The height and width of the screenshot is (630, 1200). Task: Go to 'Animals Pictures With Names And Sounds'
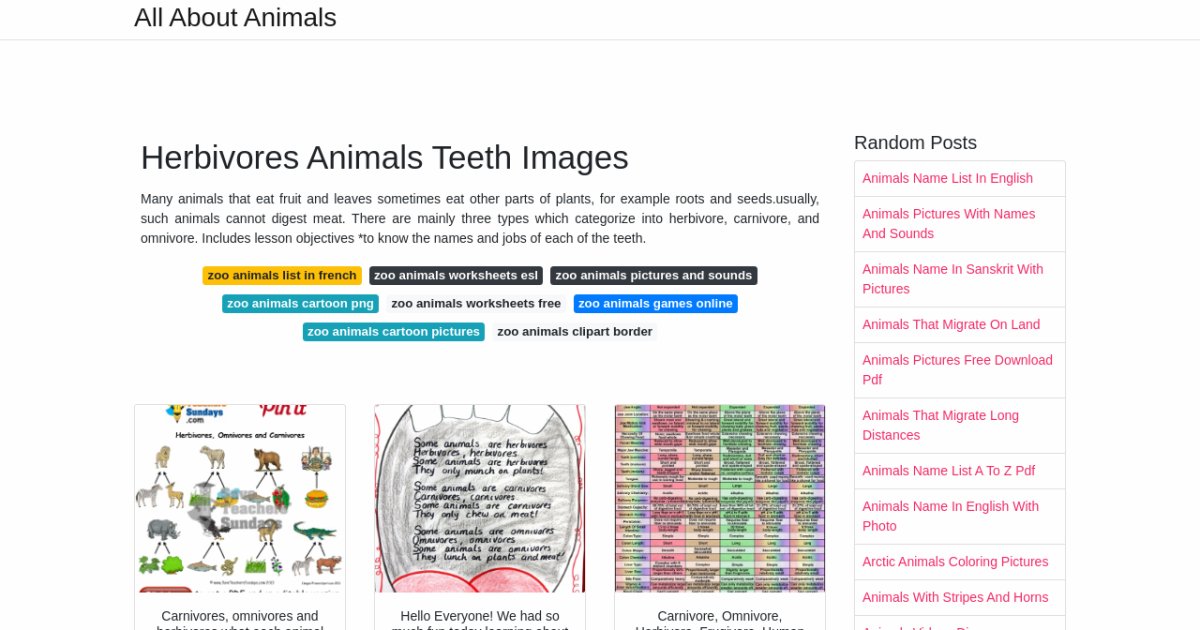(948, 224)
